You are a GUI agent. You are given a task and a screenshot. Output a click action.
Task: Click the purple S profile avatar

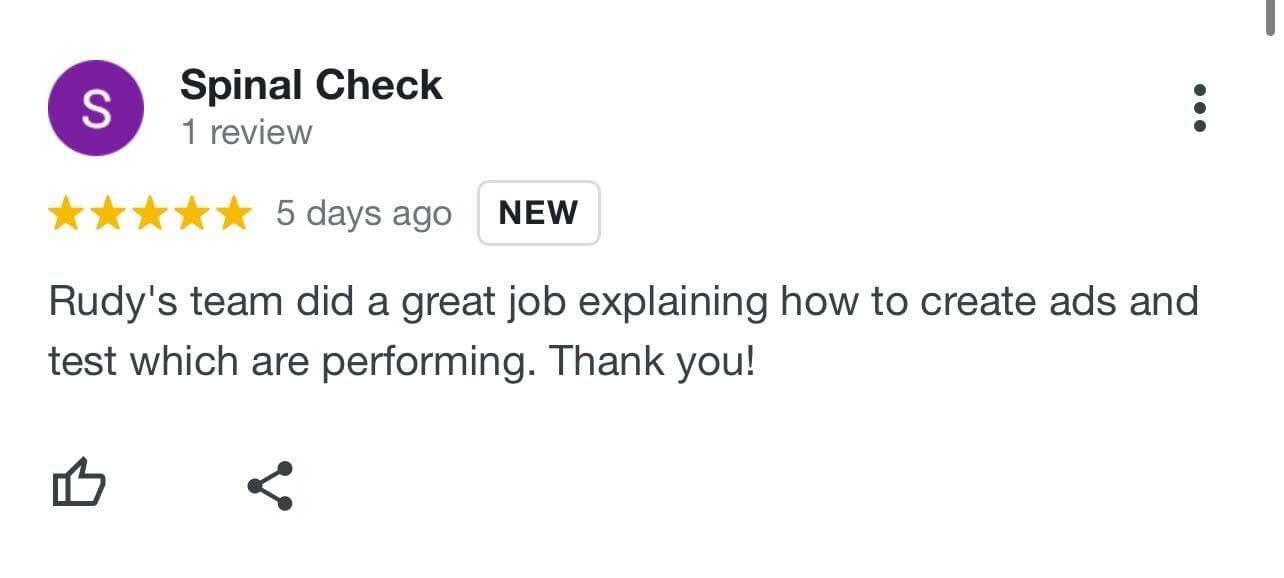[x=96, y=108]
